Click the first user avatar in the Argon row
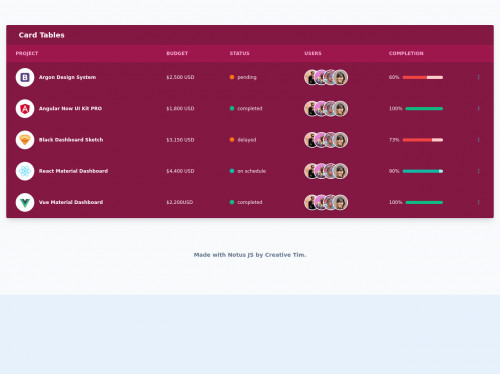500x374 pixels. coord(310,77)
